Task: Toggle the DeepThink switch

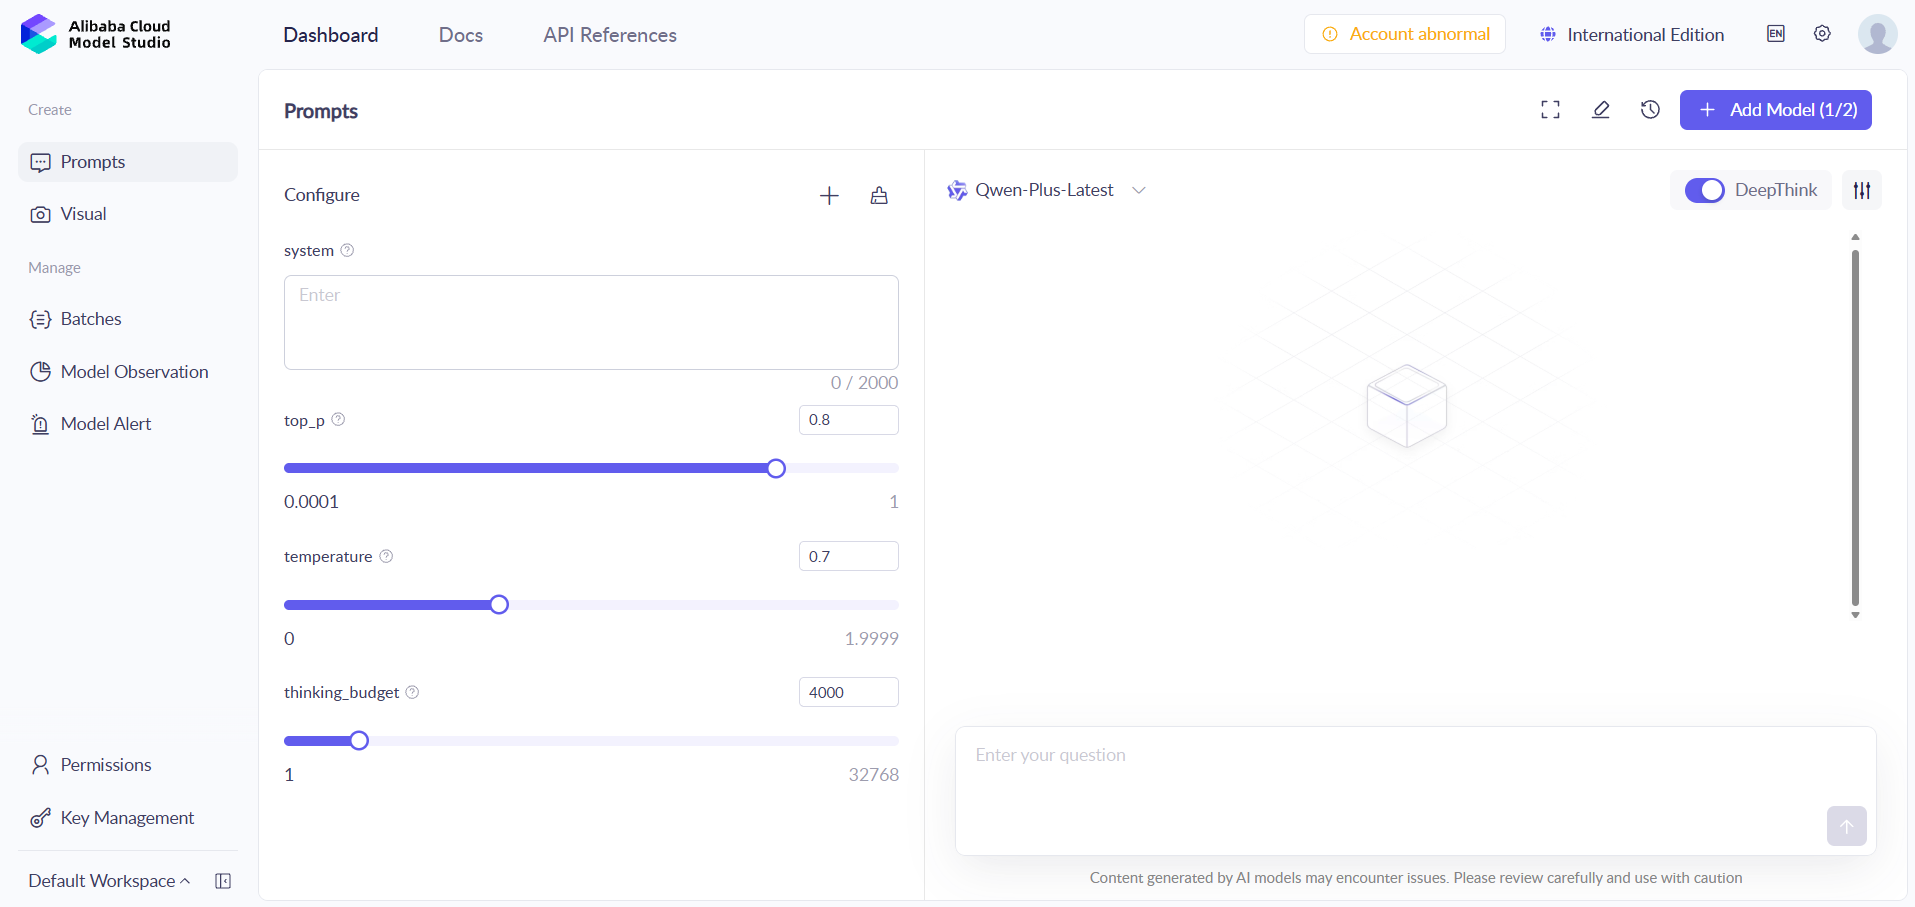Action: (1704, 190)
